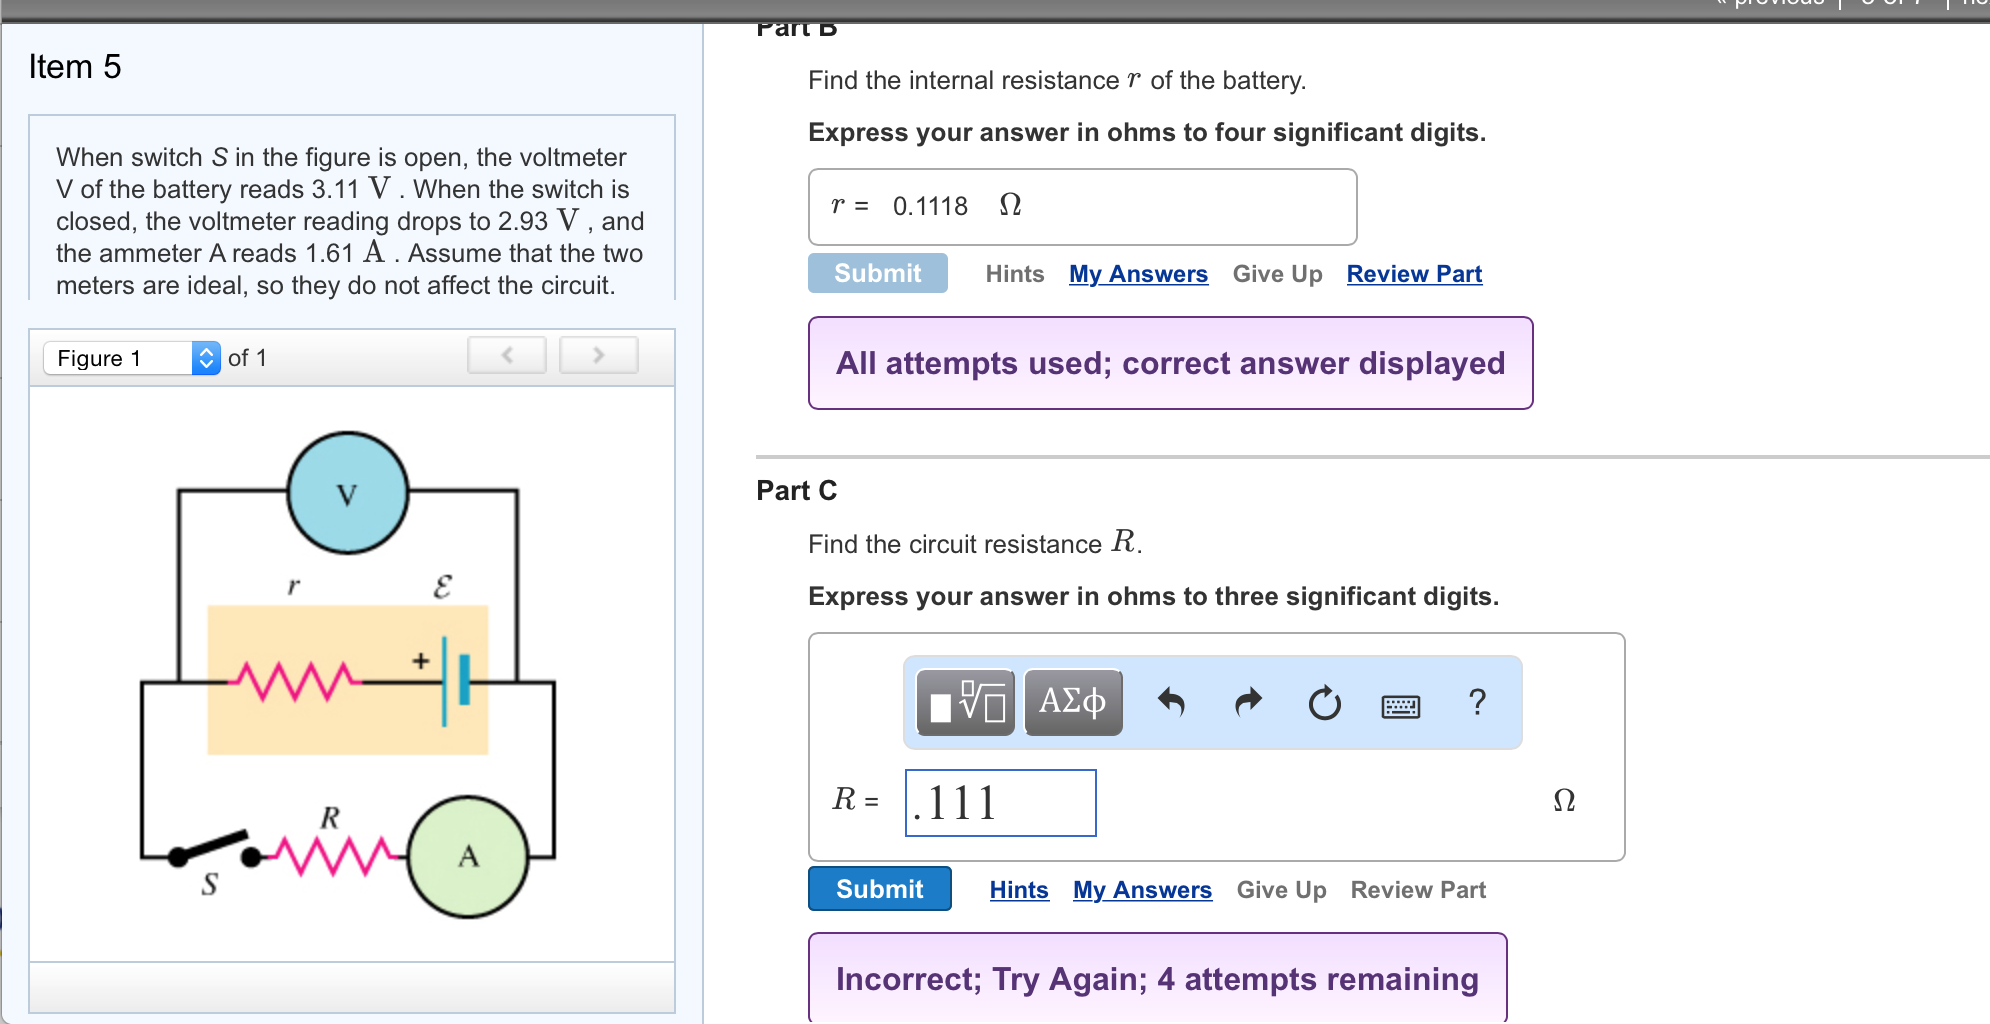Reset the answer with the circular arrow
The height and width of the screenshot is (1024, 1990).
[x=1324, y=704]
